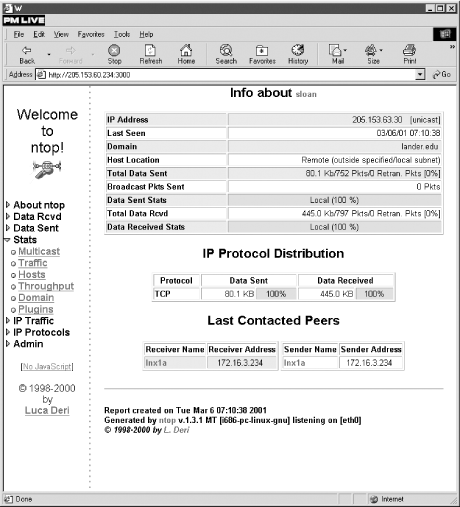Follow the Luca Deri link

point(47,410)
